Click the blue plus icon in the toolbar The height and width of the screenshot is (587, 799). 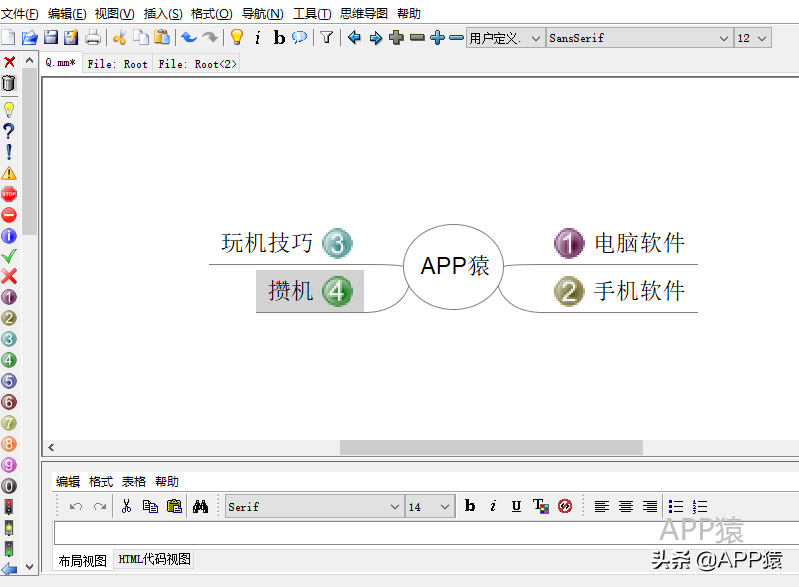[437, 38]
